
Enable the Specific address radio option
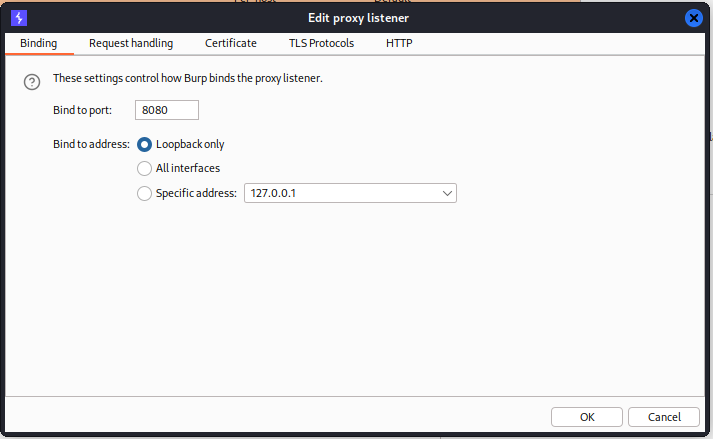tap(145, 193)
